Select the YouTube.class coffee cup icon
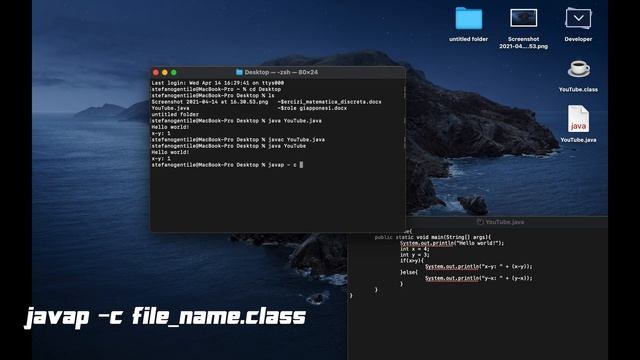Viewport: 640px width, 360px height. (578, 69)
